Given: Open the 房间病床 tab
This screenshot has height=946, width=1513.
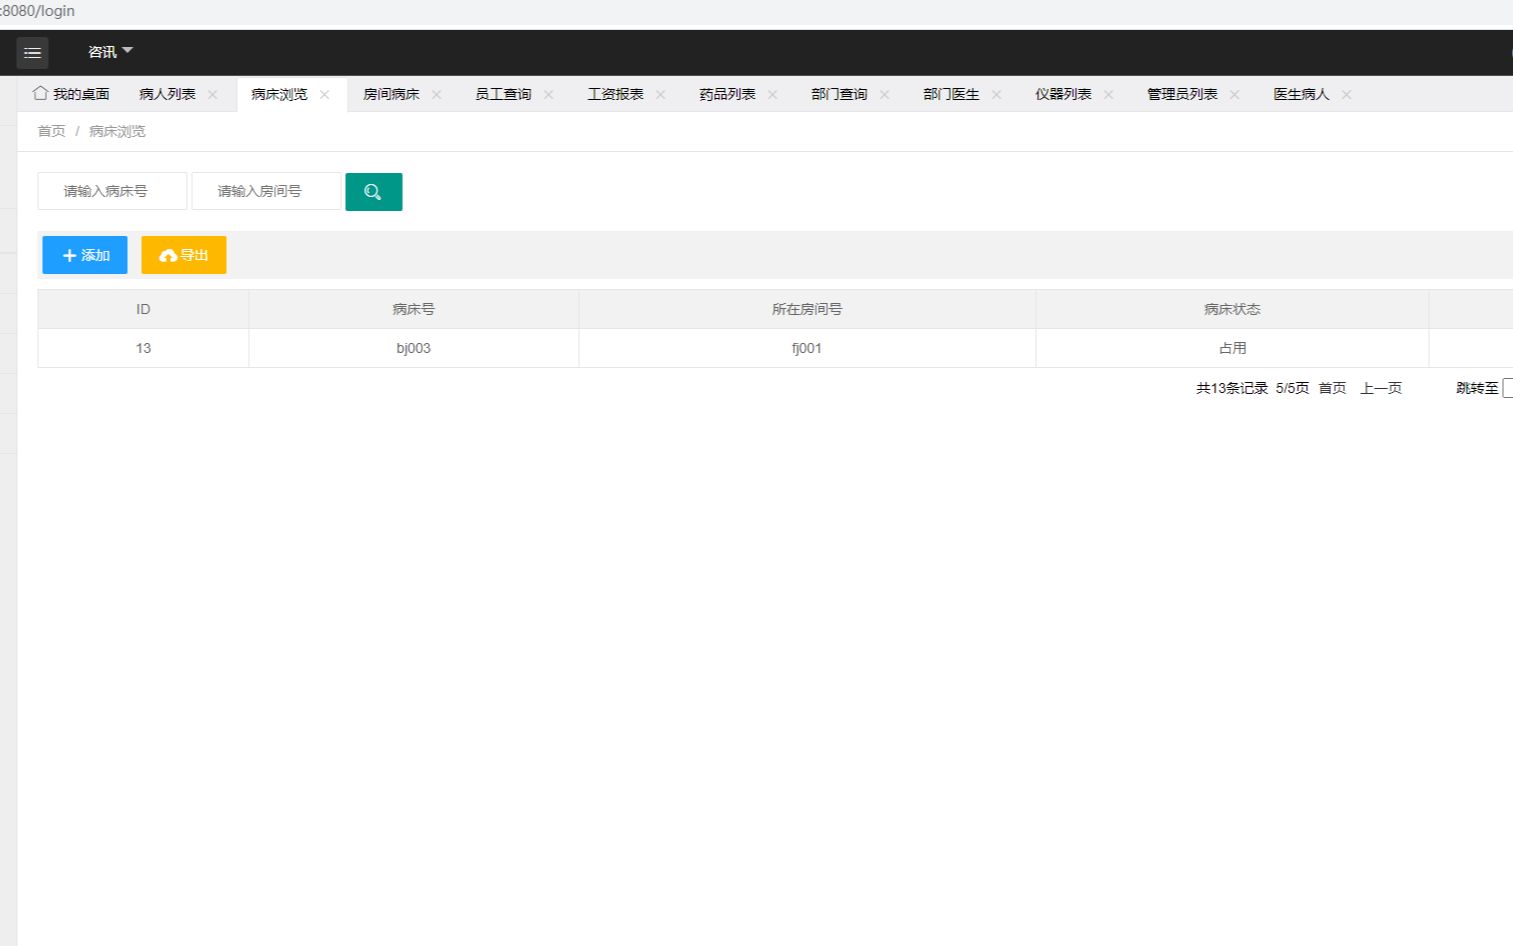Looking at the screenshot, I should pyautogui.click(x=391, y=94).
